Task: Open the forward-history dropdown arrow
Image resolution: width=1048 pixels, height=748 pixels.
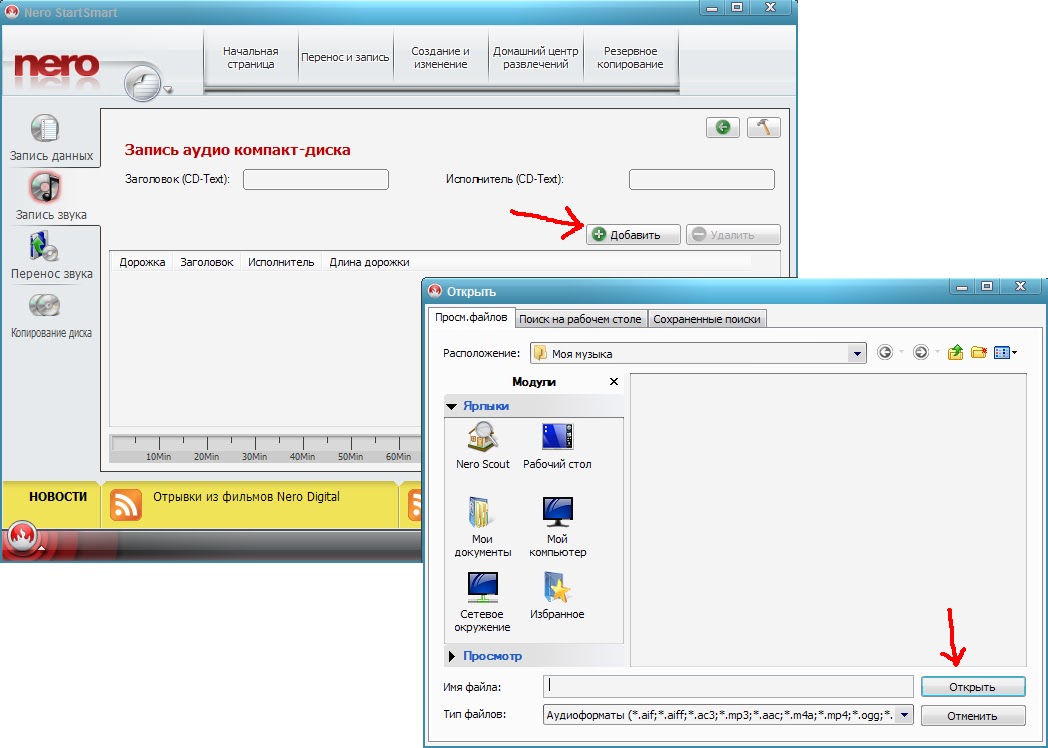Action: [x=937, y=352]
